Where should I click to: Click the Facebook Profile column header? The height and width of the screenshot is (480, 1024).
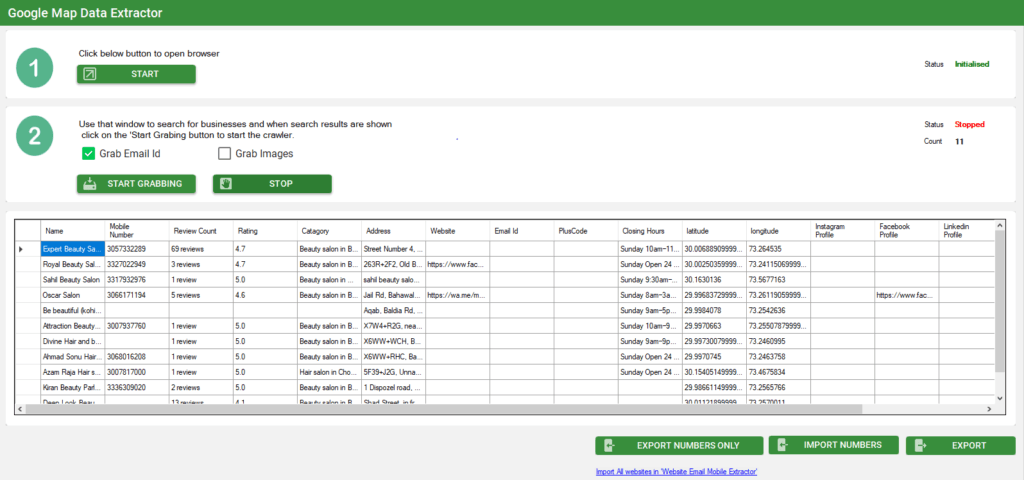point(906,231)
